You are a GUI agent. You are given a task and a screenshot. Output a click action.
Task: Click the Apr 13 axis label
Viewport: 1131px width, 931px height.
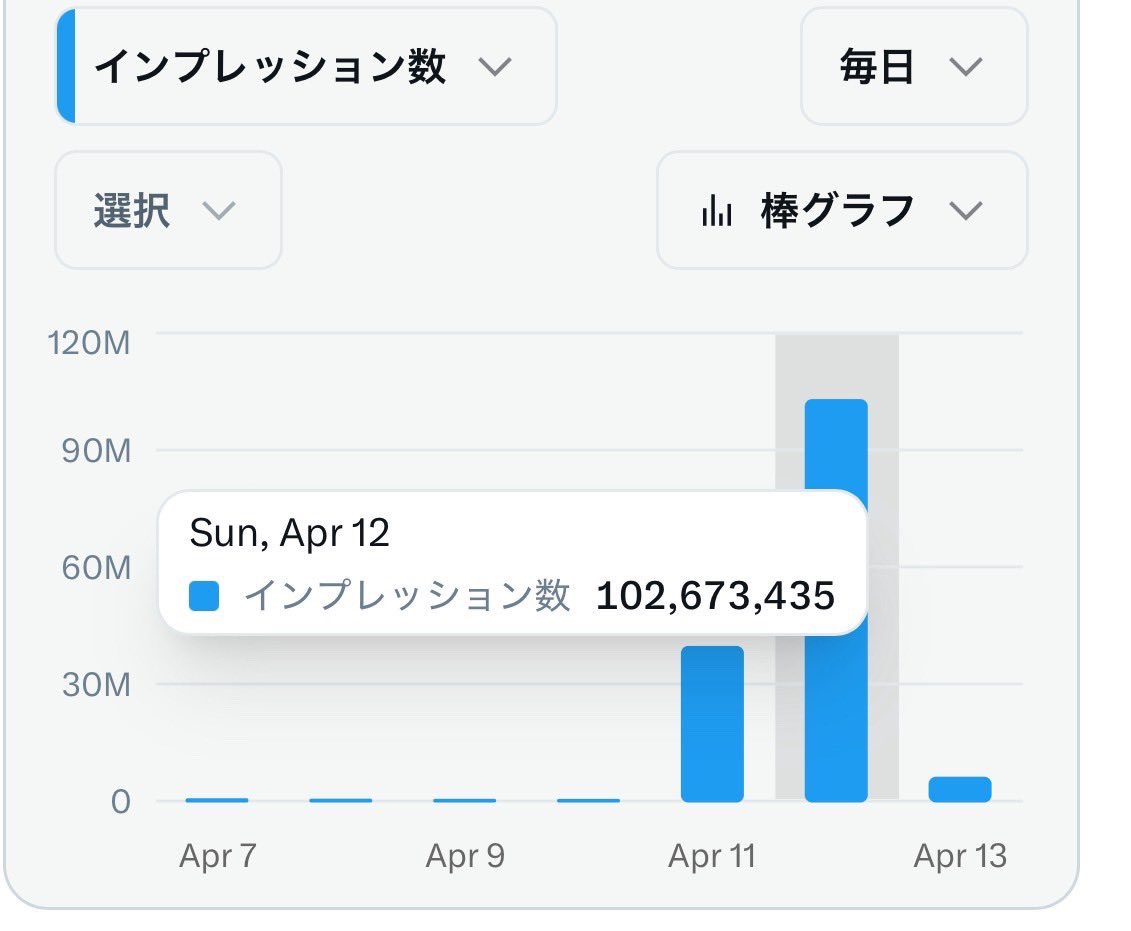[x=960, y=856]
